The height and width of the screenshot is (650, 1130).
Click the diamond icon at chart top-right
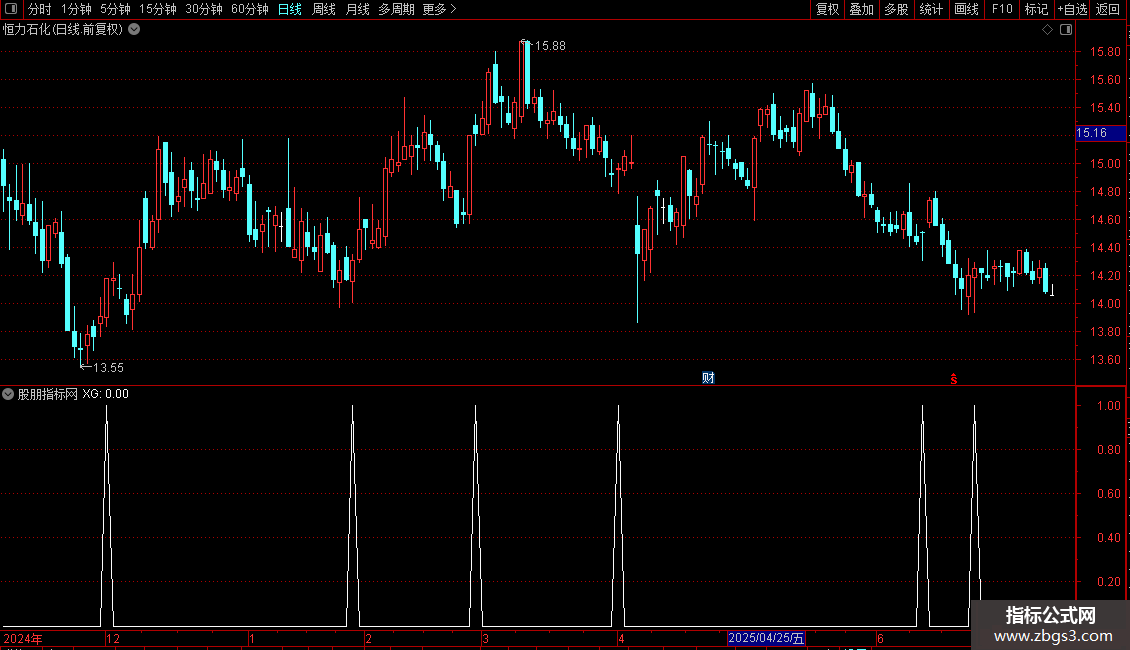(1048, 30)
